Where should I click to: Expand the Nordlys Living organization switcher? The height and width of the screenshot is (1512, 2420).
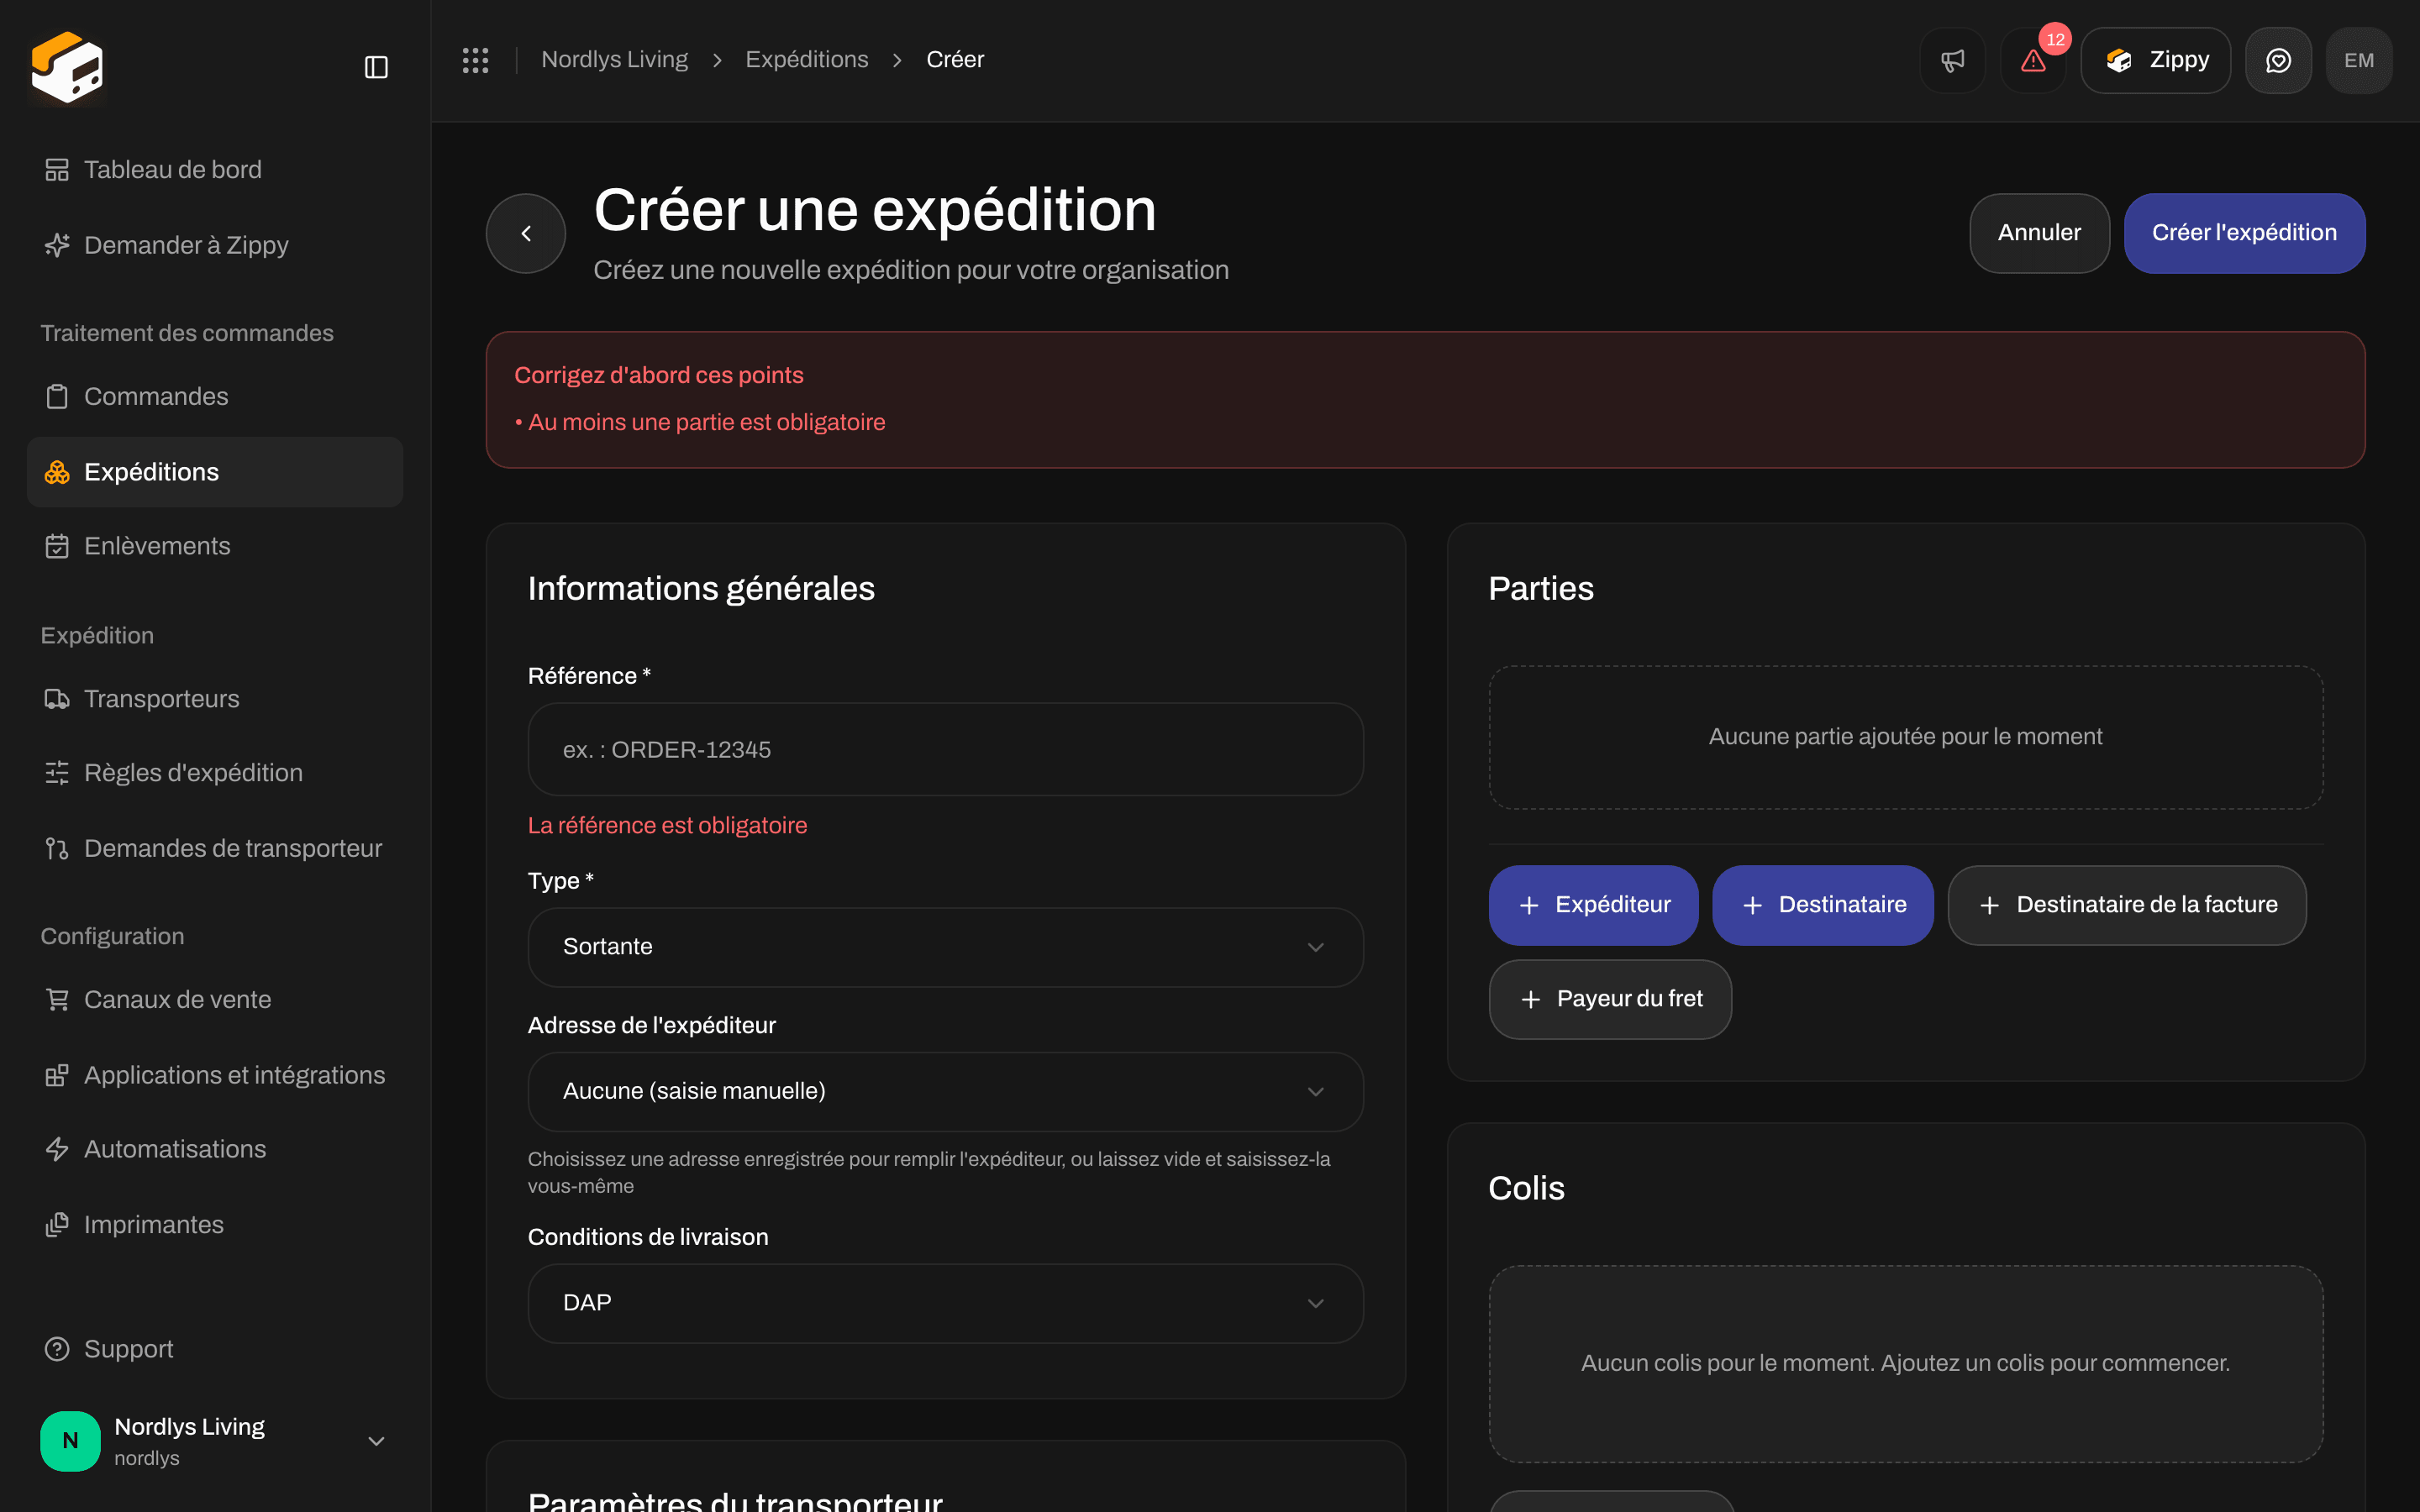click(215, 1441)
